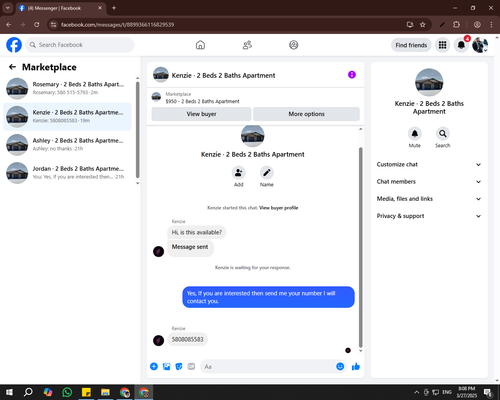The width and height of the screenshot is (500, 400).
Task: Switch to the Messenger browser tab
Action: (x=60, y=8)
